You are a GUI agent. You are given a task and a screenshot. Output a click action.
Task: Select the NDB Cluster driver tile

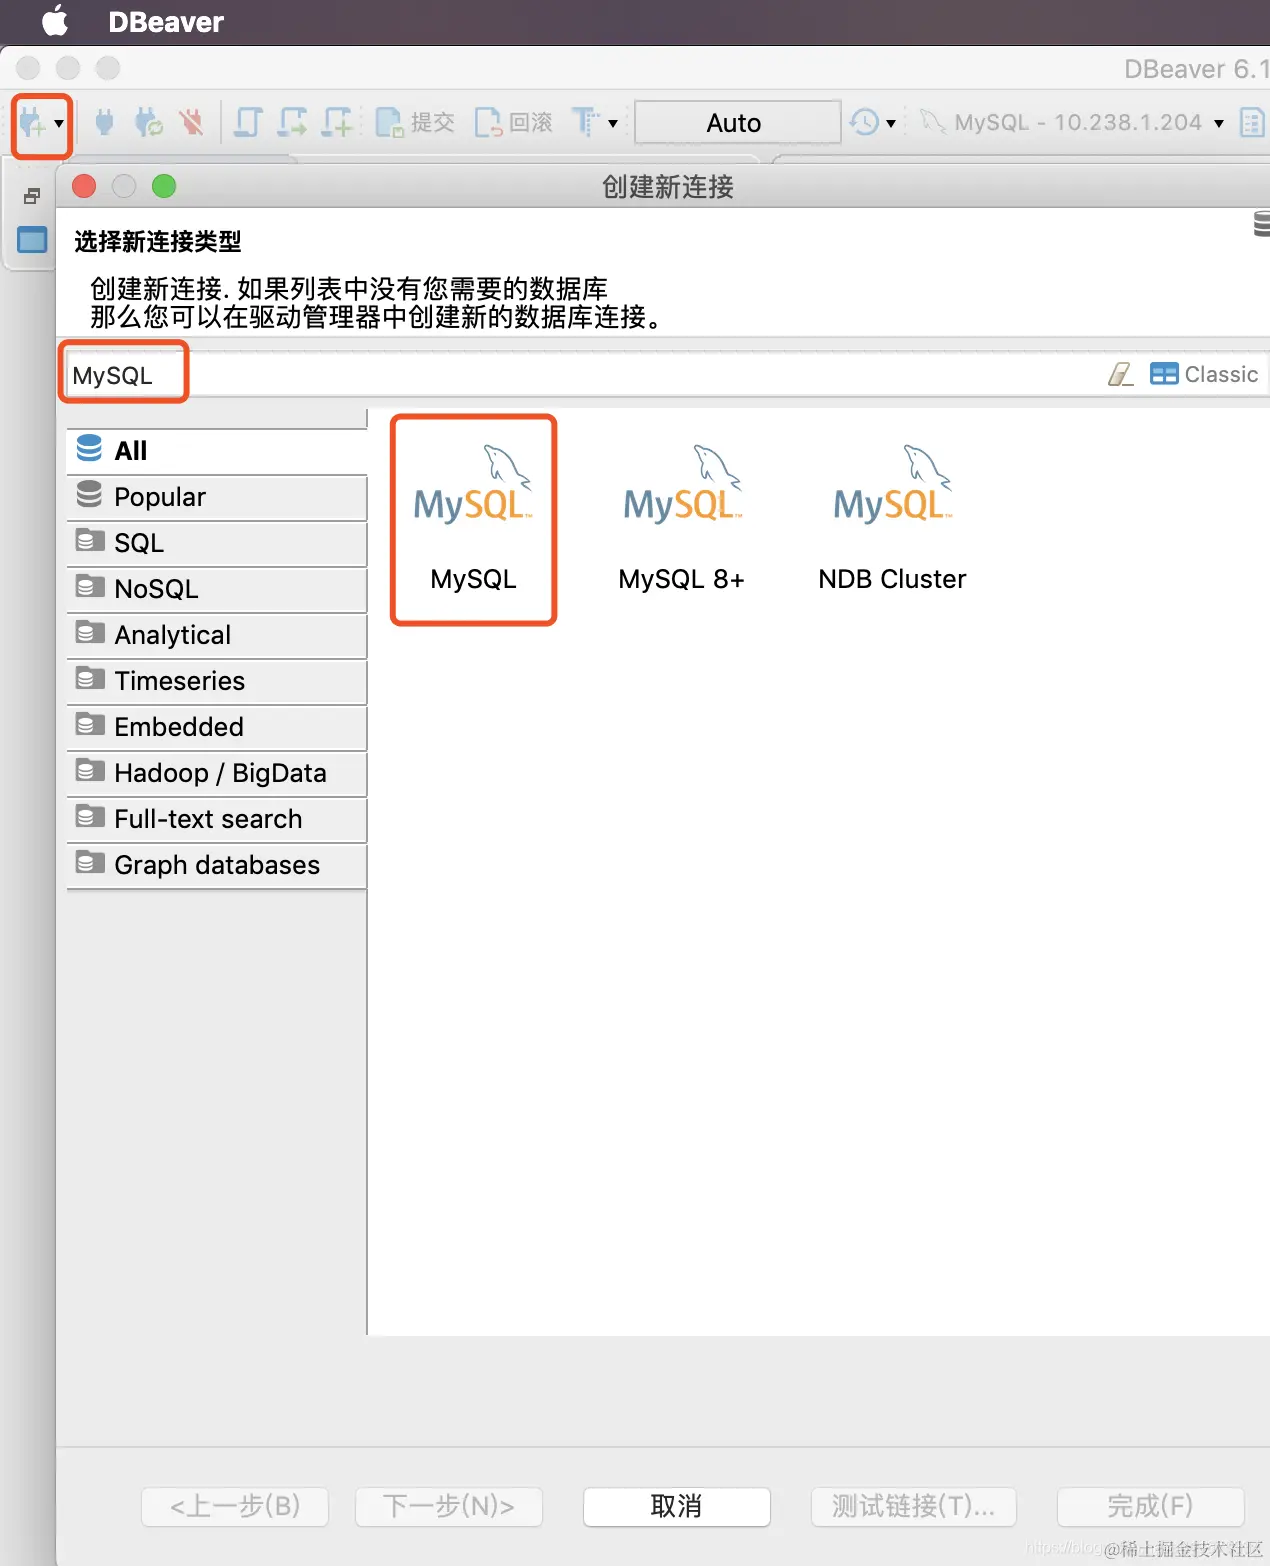892,520
